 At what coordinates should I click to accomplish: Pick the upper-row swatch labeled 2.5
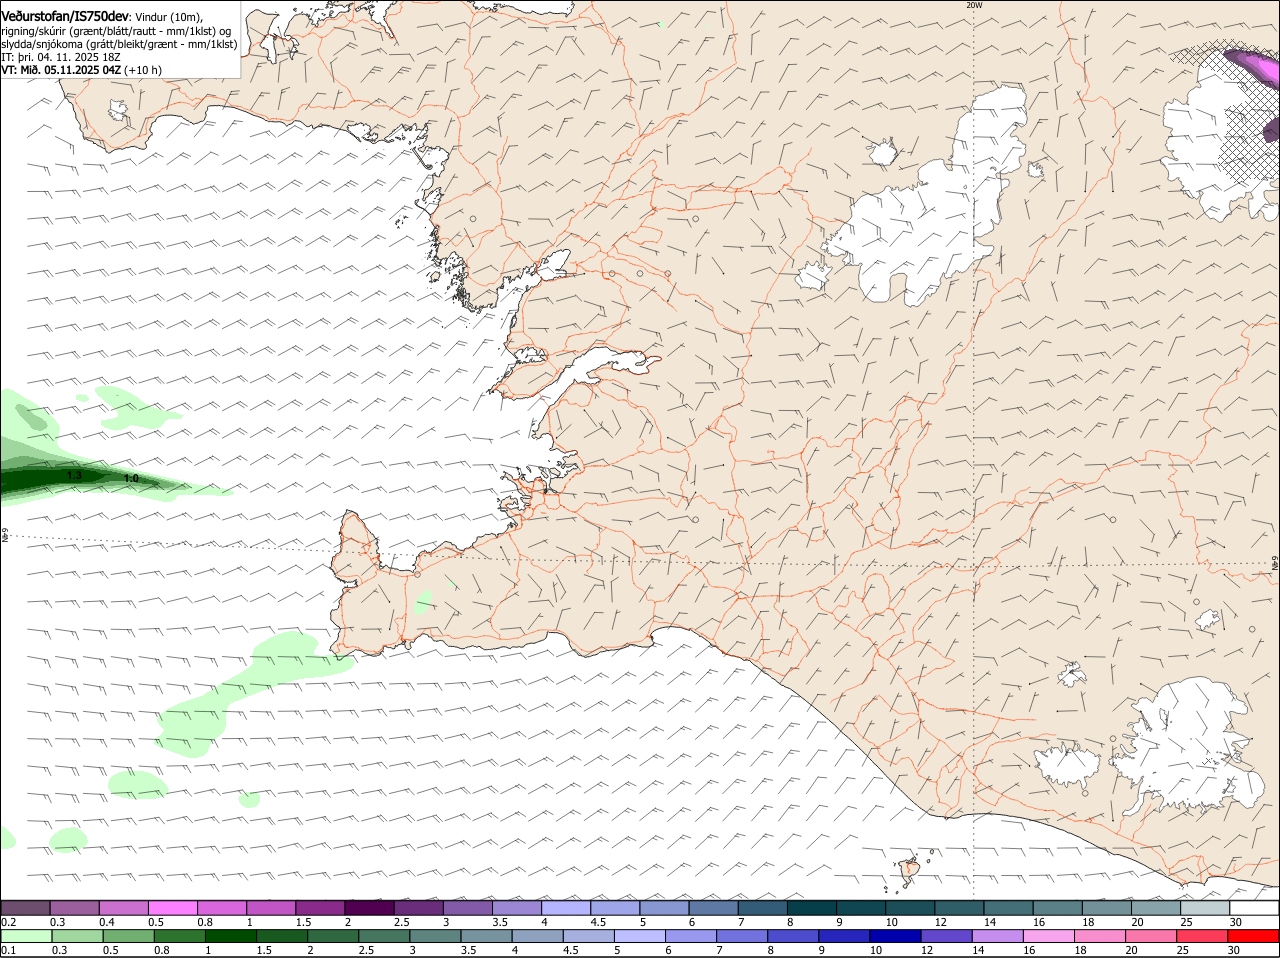(x=417, y=907)
